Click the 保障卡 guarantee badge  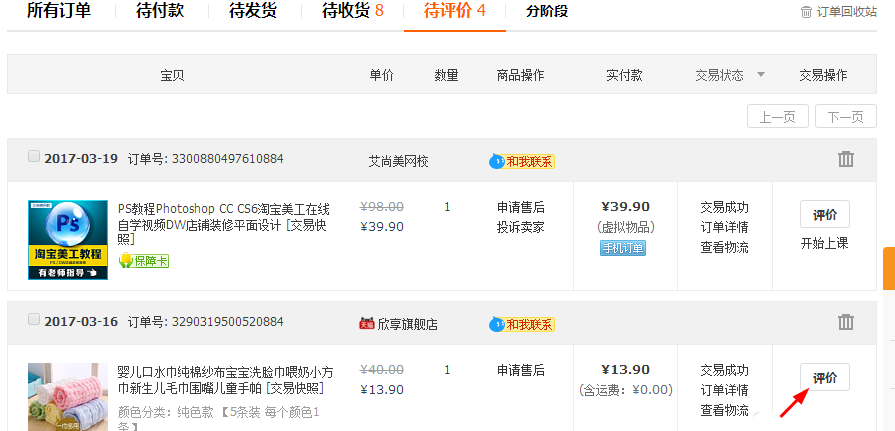(143, 261)
